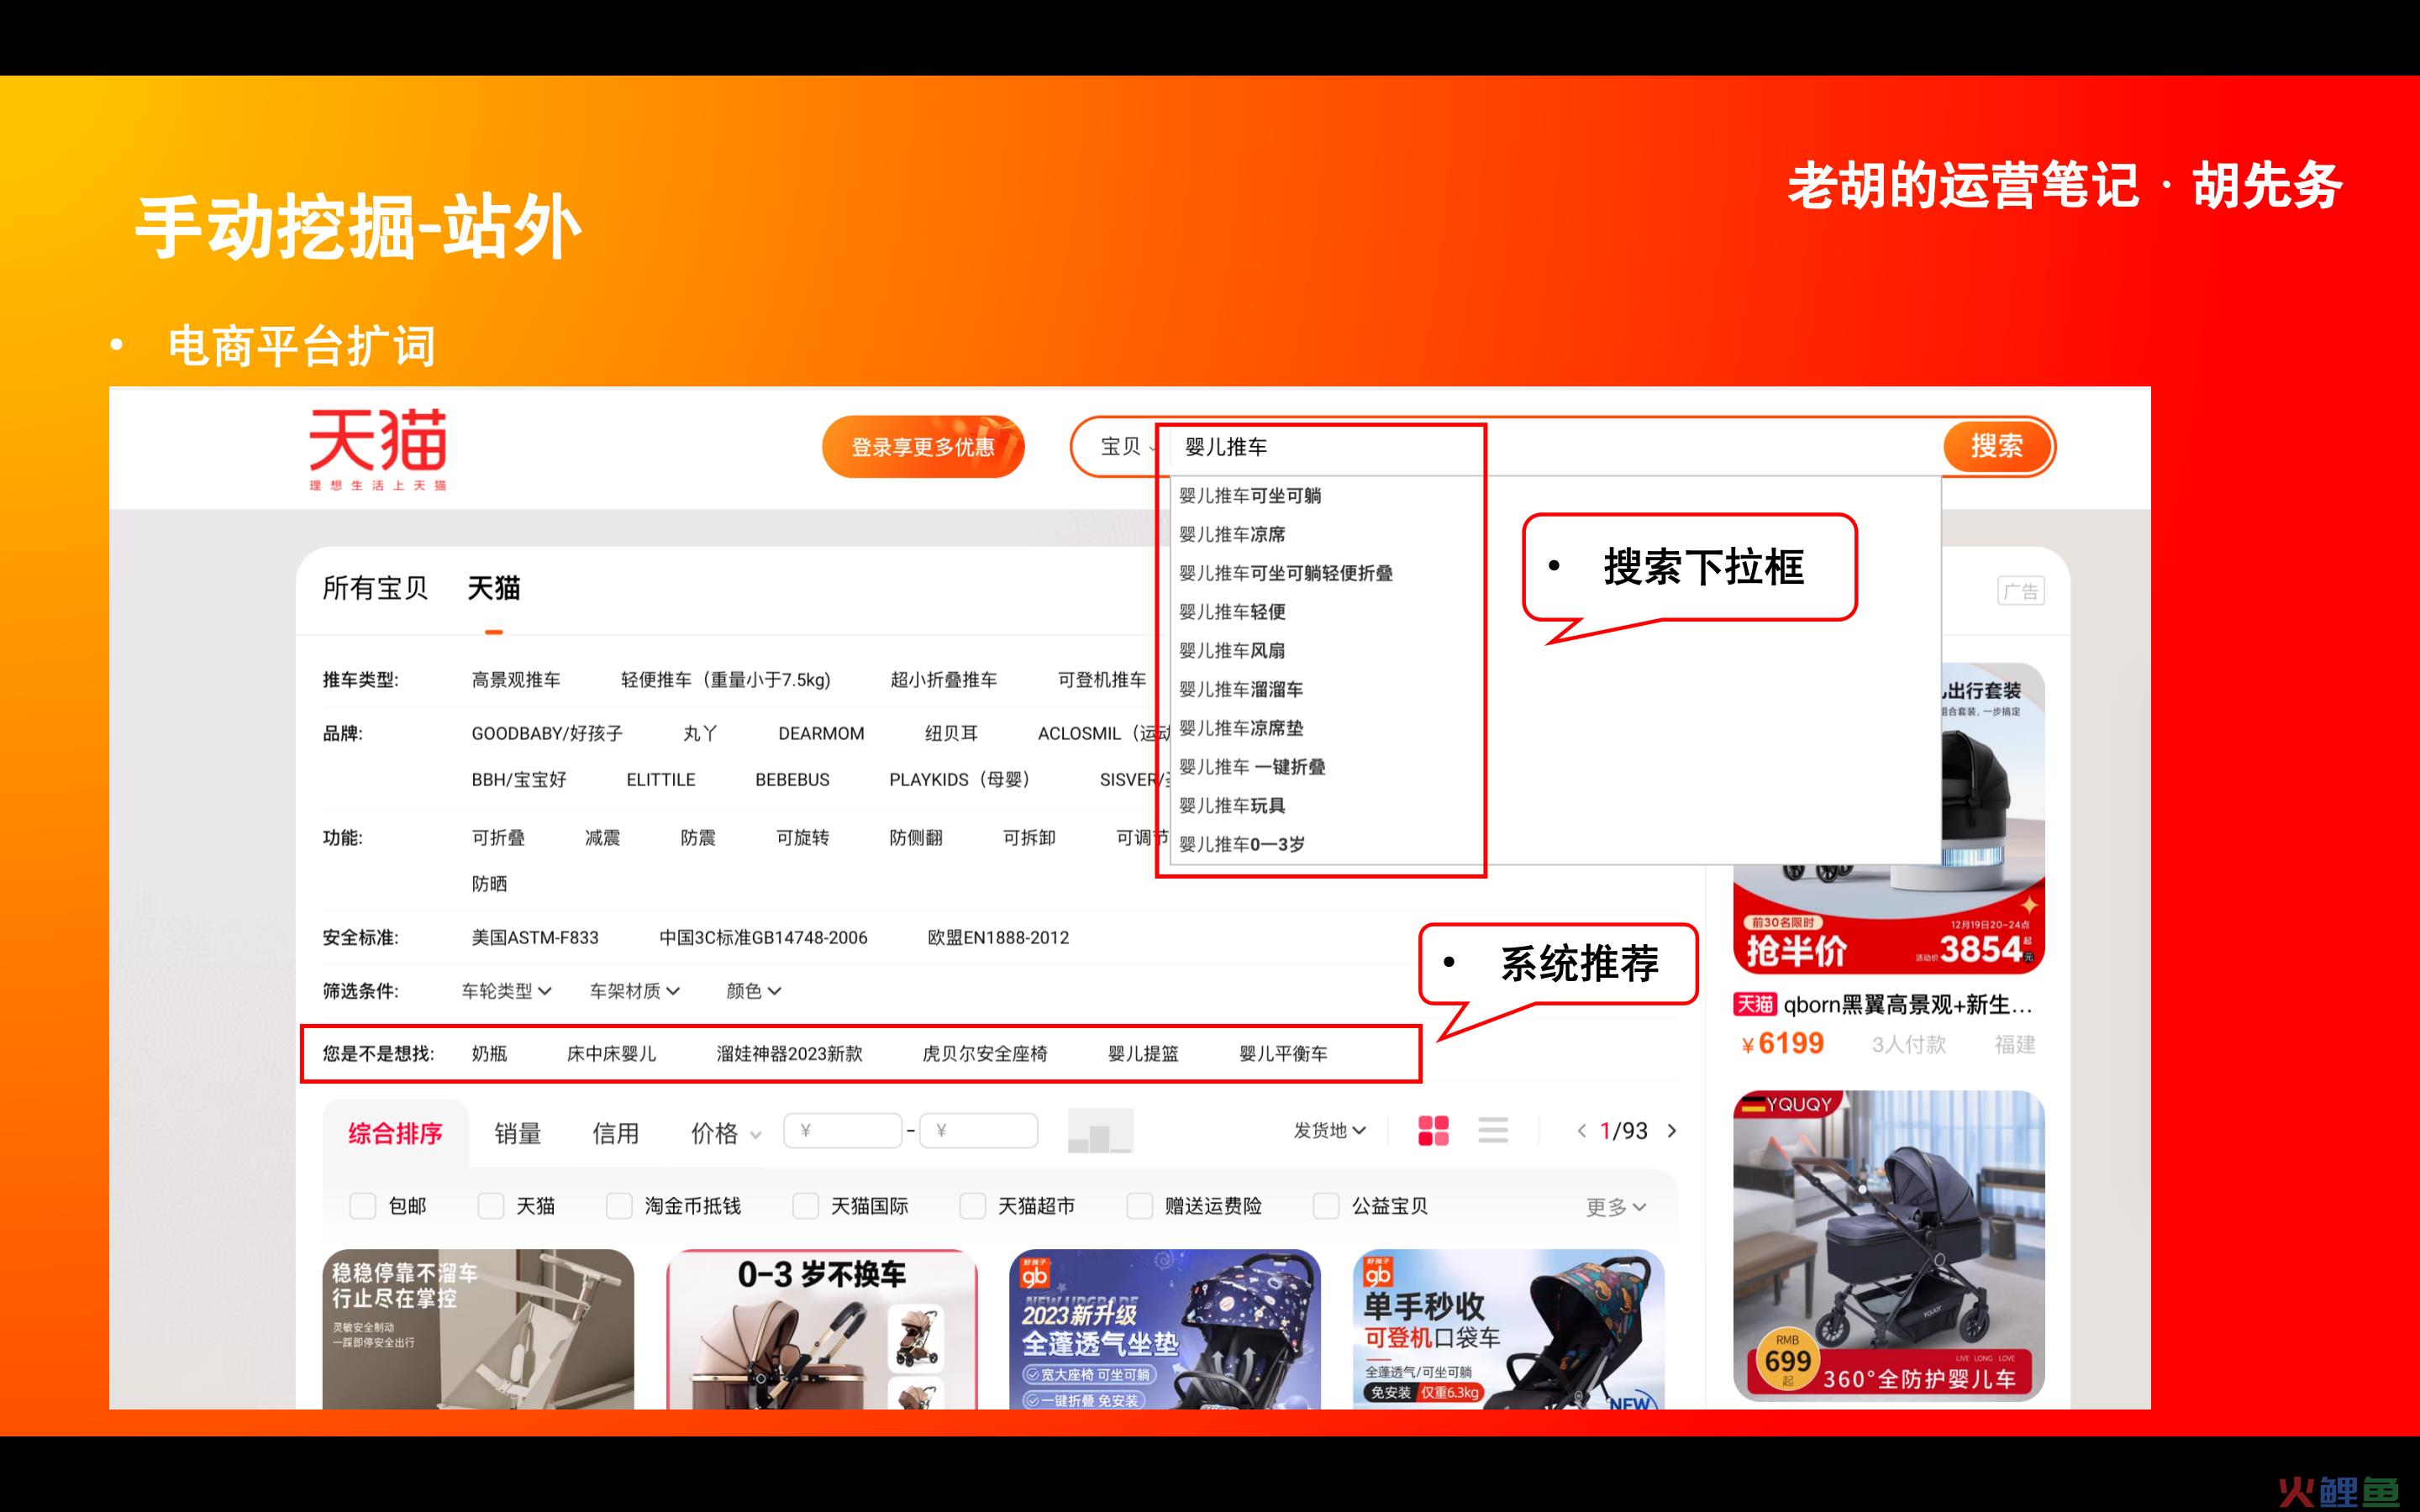Image resolution: width=2420 pixels, height=1512 pixels.
Task: Filter by 防侧翻 function
Action: (916, 838)
